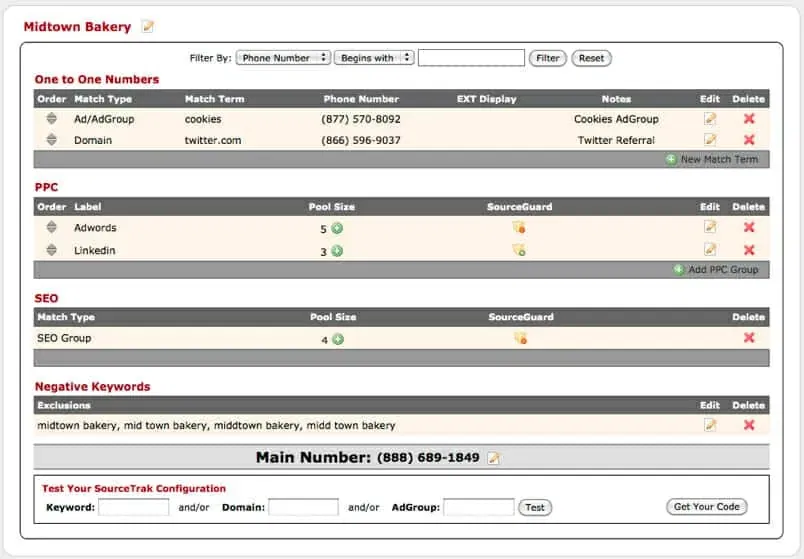
Task: Click the Keyword test input field
Action: click(134, 507)
